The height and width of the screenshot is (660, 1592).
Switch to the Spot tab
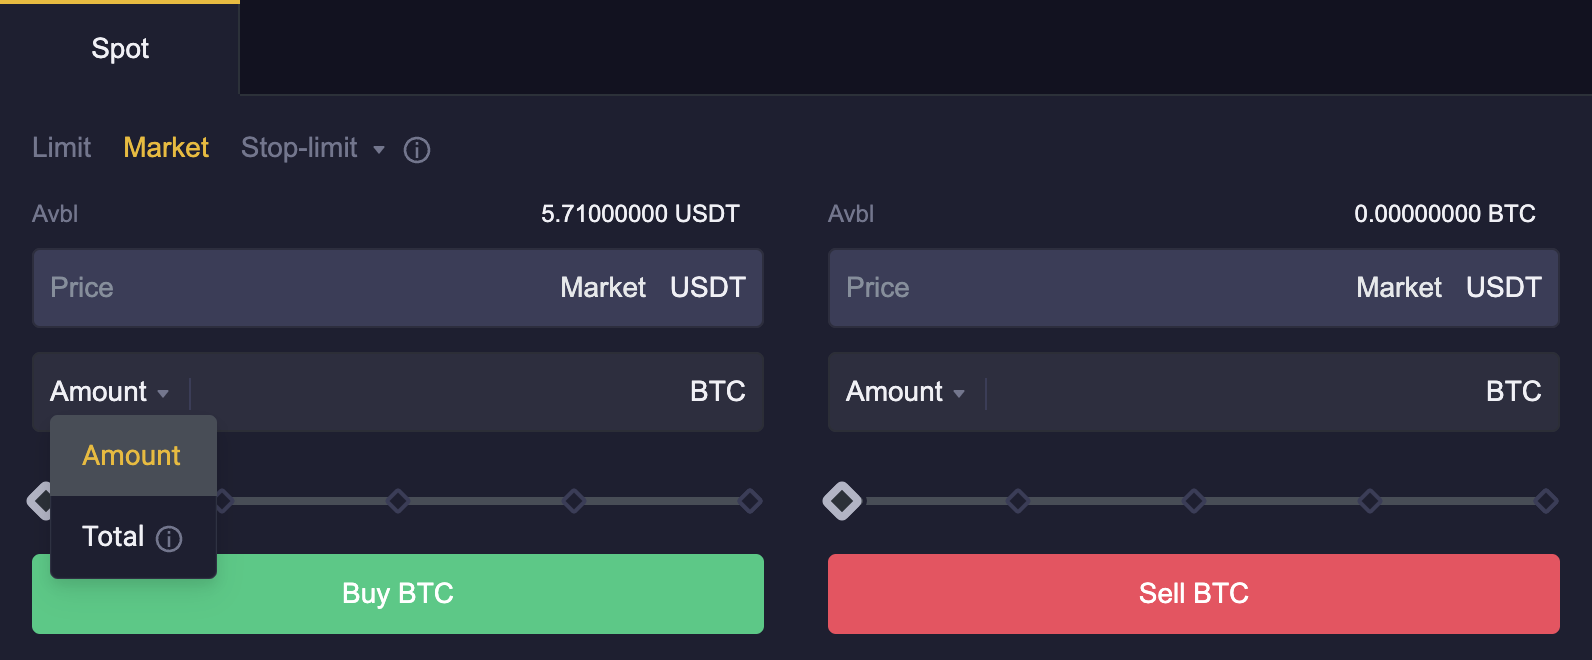[120, 48]
